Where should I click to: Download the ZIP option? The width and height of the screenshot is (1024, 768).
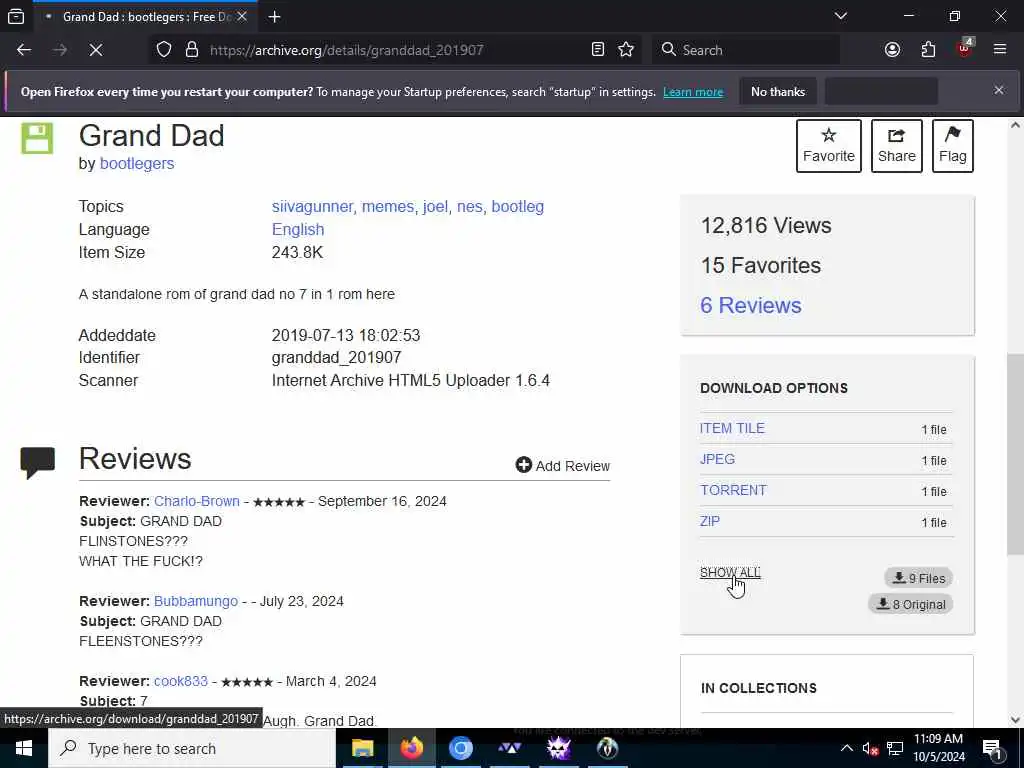click(710, 521)
